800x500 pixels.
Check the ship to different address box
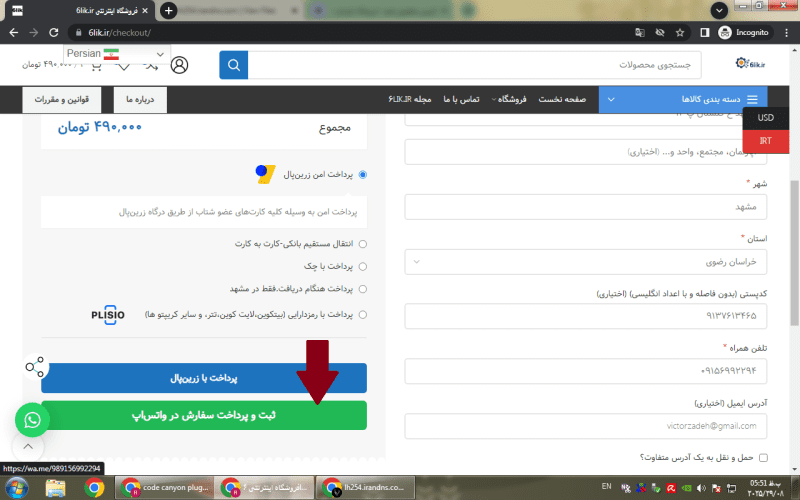pos(763,457)
